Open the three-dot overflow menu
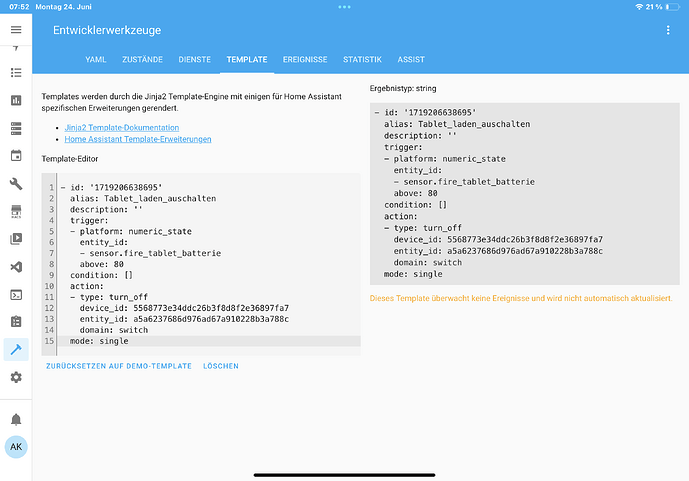 coord(668,30)
